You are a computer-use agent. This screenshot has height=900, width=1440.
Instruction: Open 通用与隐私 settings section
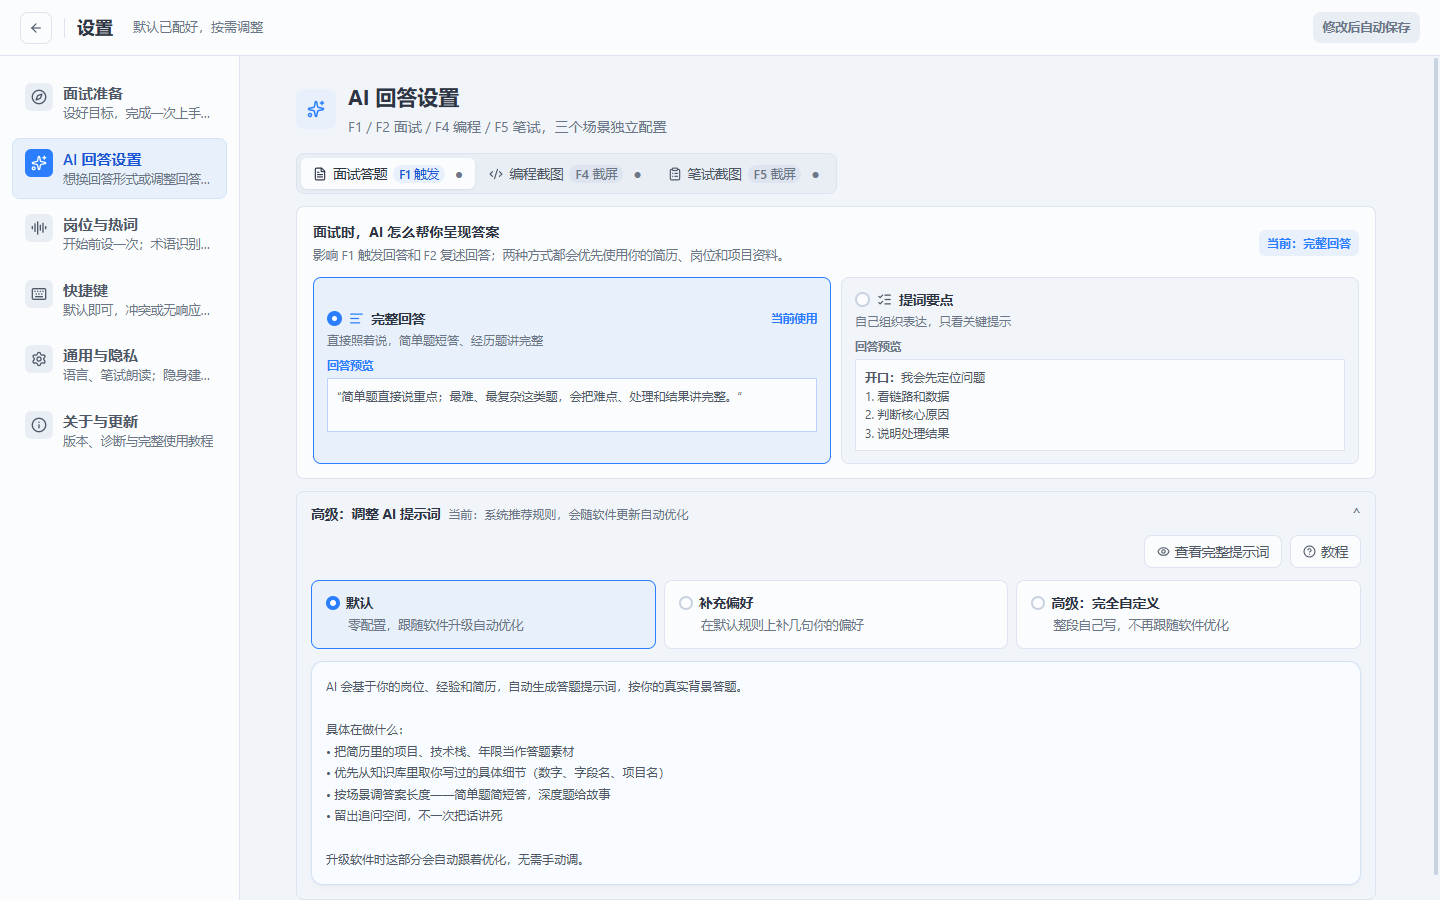(x=119, y=364)
